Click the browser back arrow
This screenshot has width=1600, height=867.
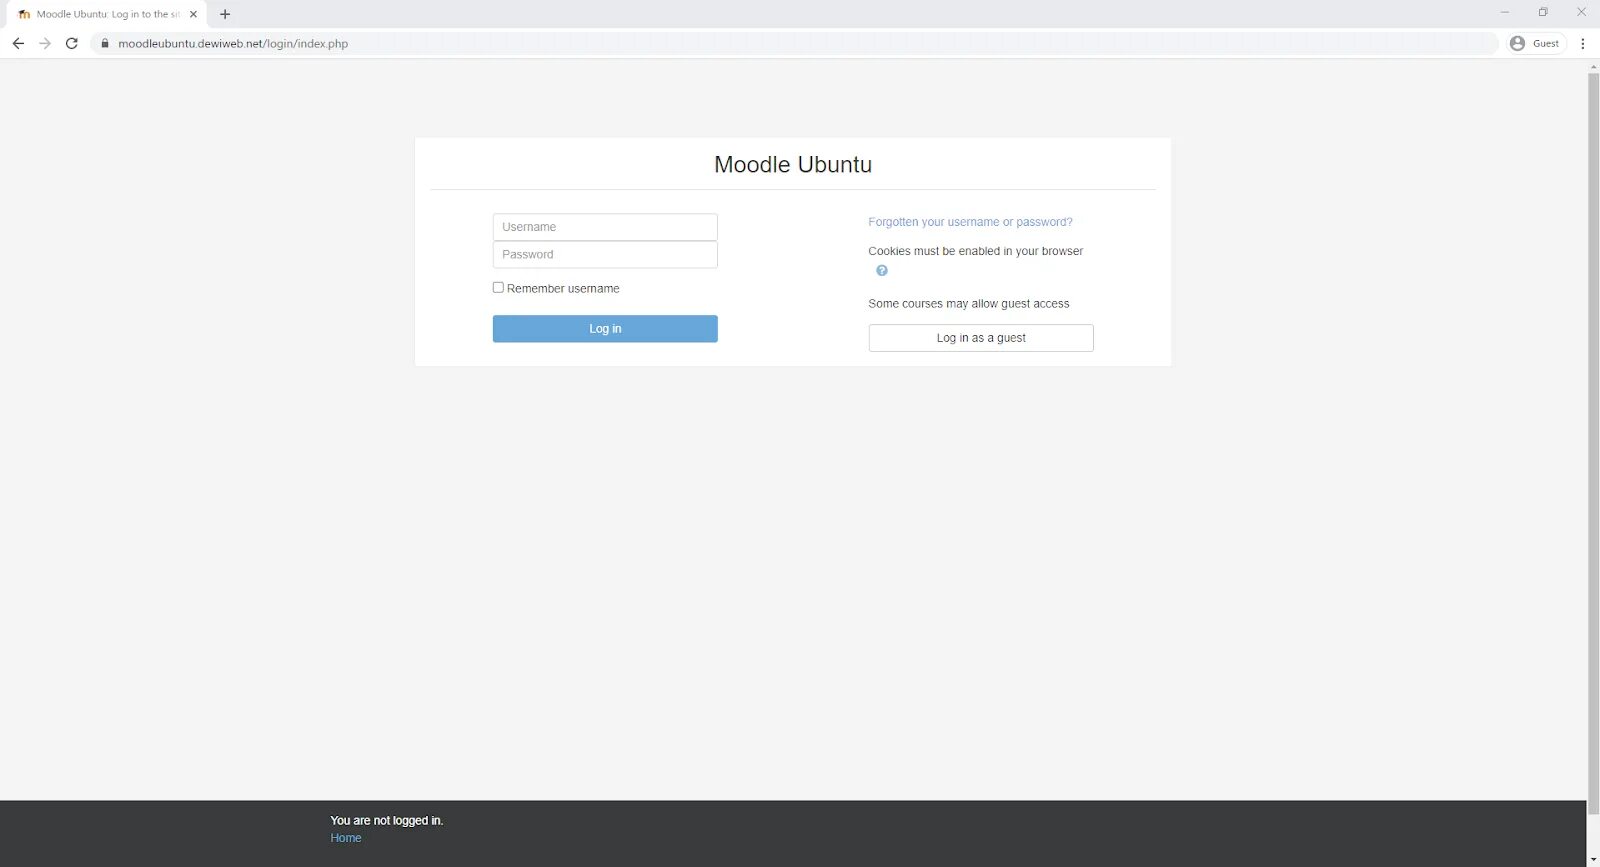[x=18, y=43]
